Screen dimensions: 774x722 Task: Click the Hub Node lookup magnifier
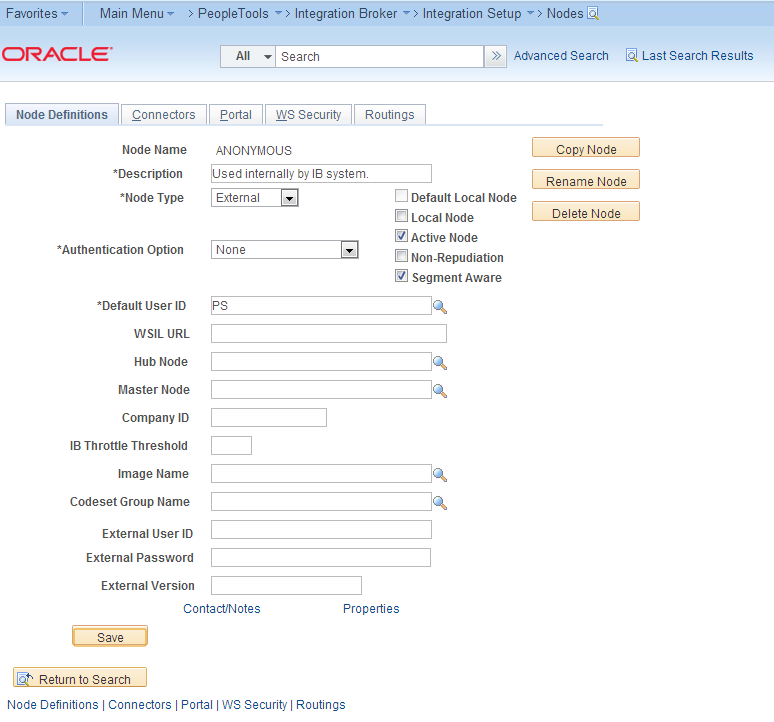440,363
